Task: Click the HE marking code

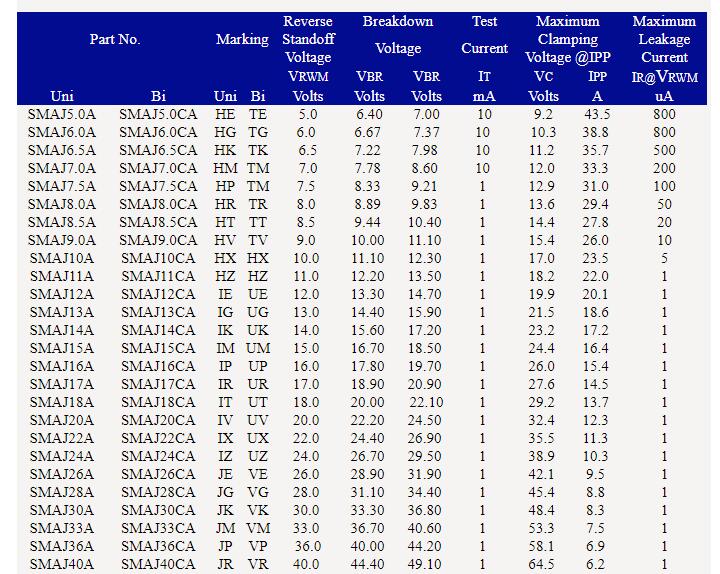Action: (x=225, y=114)
